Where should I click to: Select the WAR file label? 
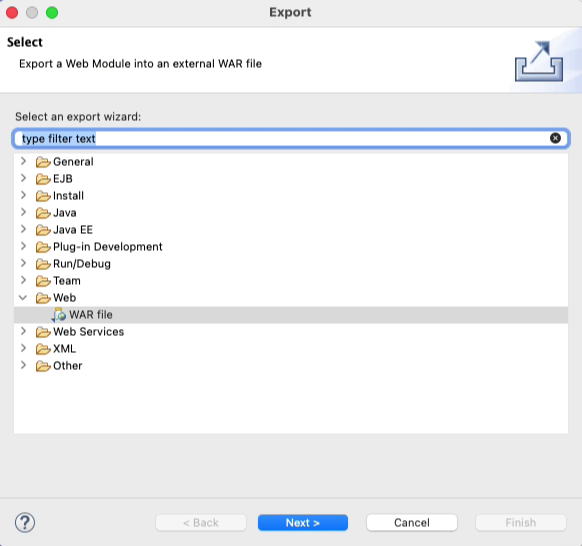point(91,315)
